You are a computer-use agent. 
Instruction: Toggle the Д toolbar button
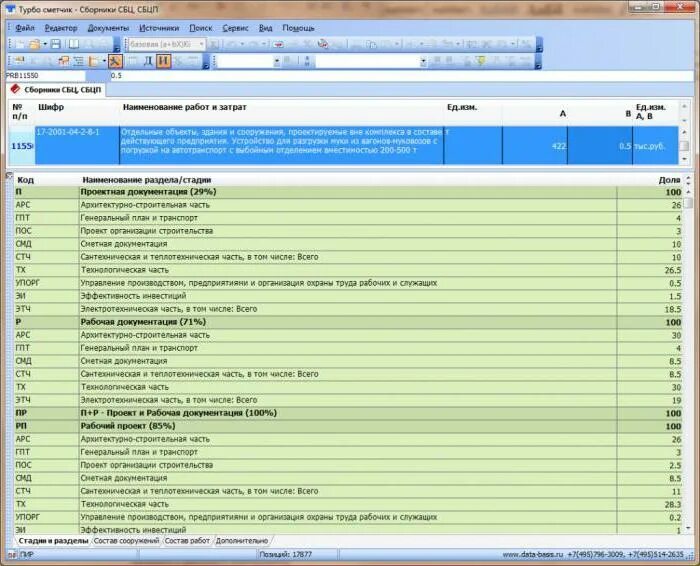[x=148, y=61]
